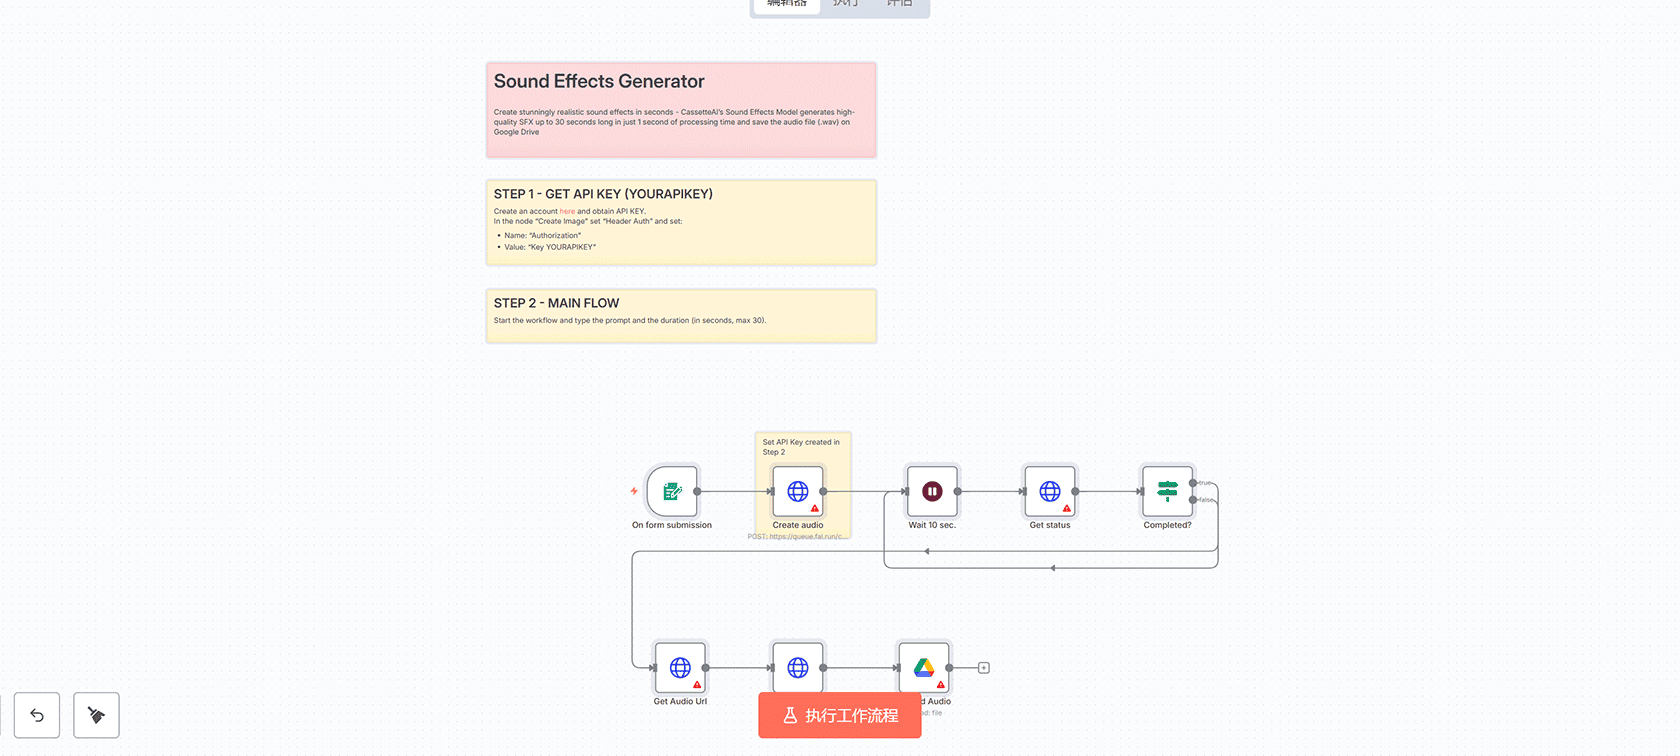Screen dimensions: 1680x756
Task: Click the red warning icon on Create audio
Action: (815, 508)
